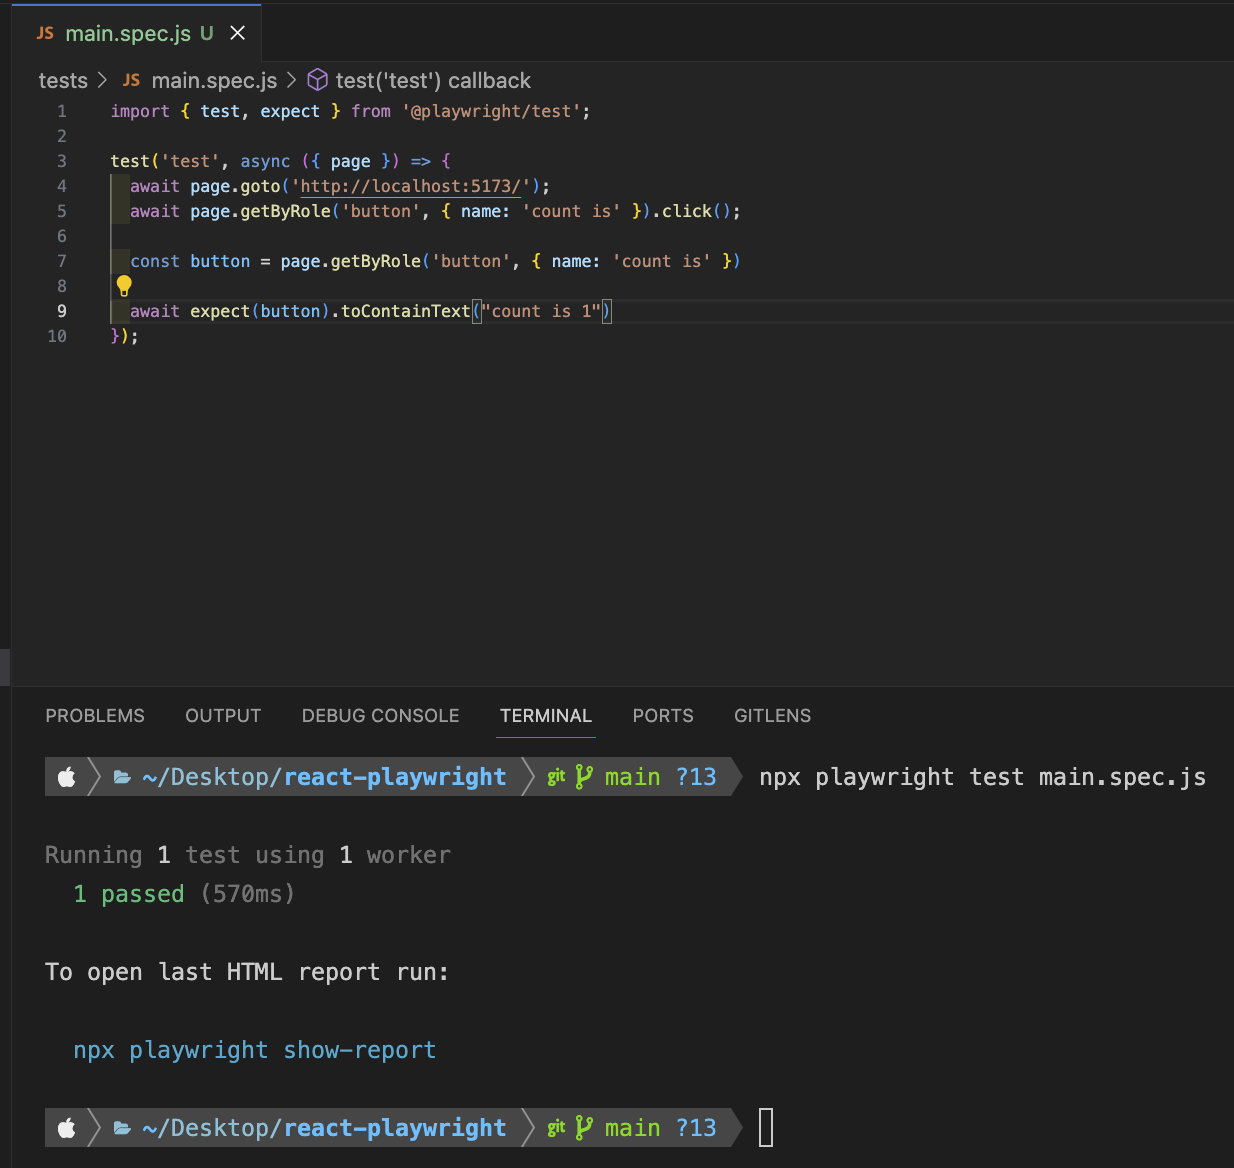This screenshot has height=1168, width=1234.
Task: Close the main.spec.js editor tab
Action: [x=237, y=33]
